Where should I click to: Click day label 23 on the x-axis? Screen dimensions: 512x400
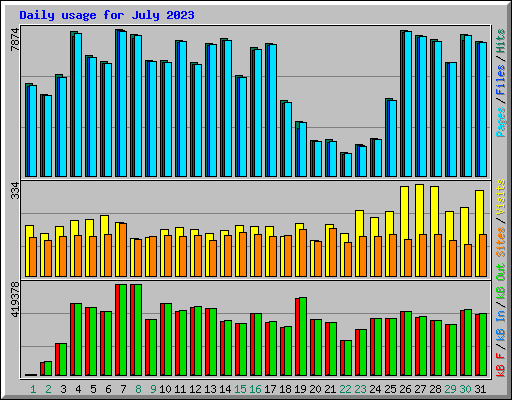point(360,389)
